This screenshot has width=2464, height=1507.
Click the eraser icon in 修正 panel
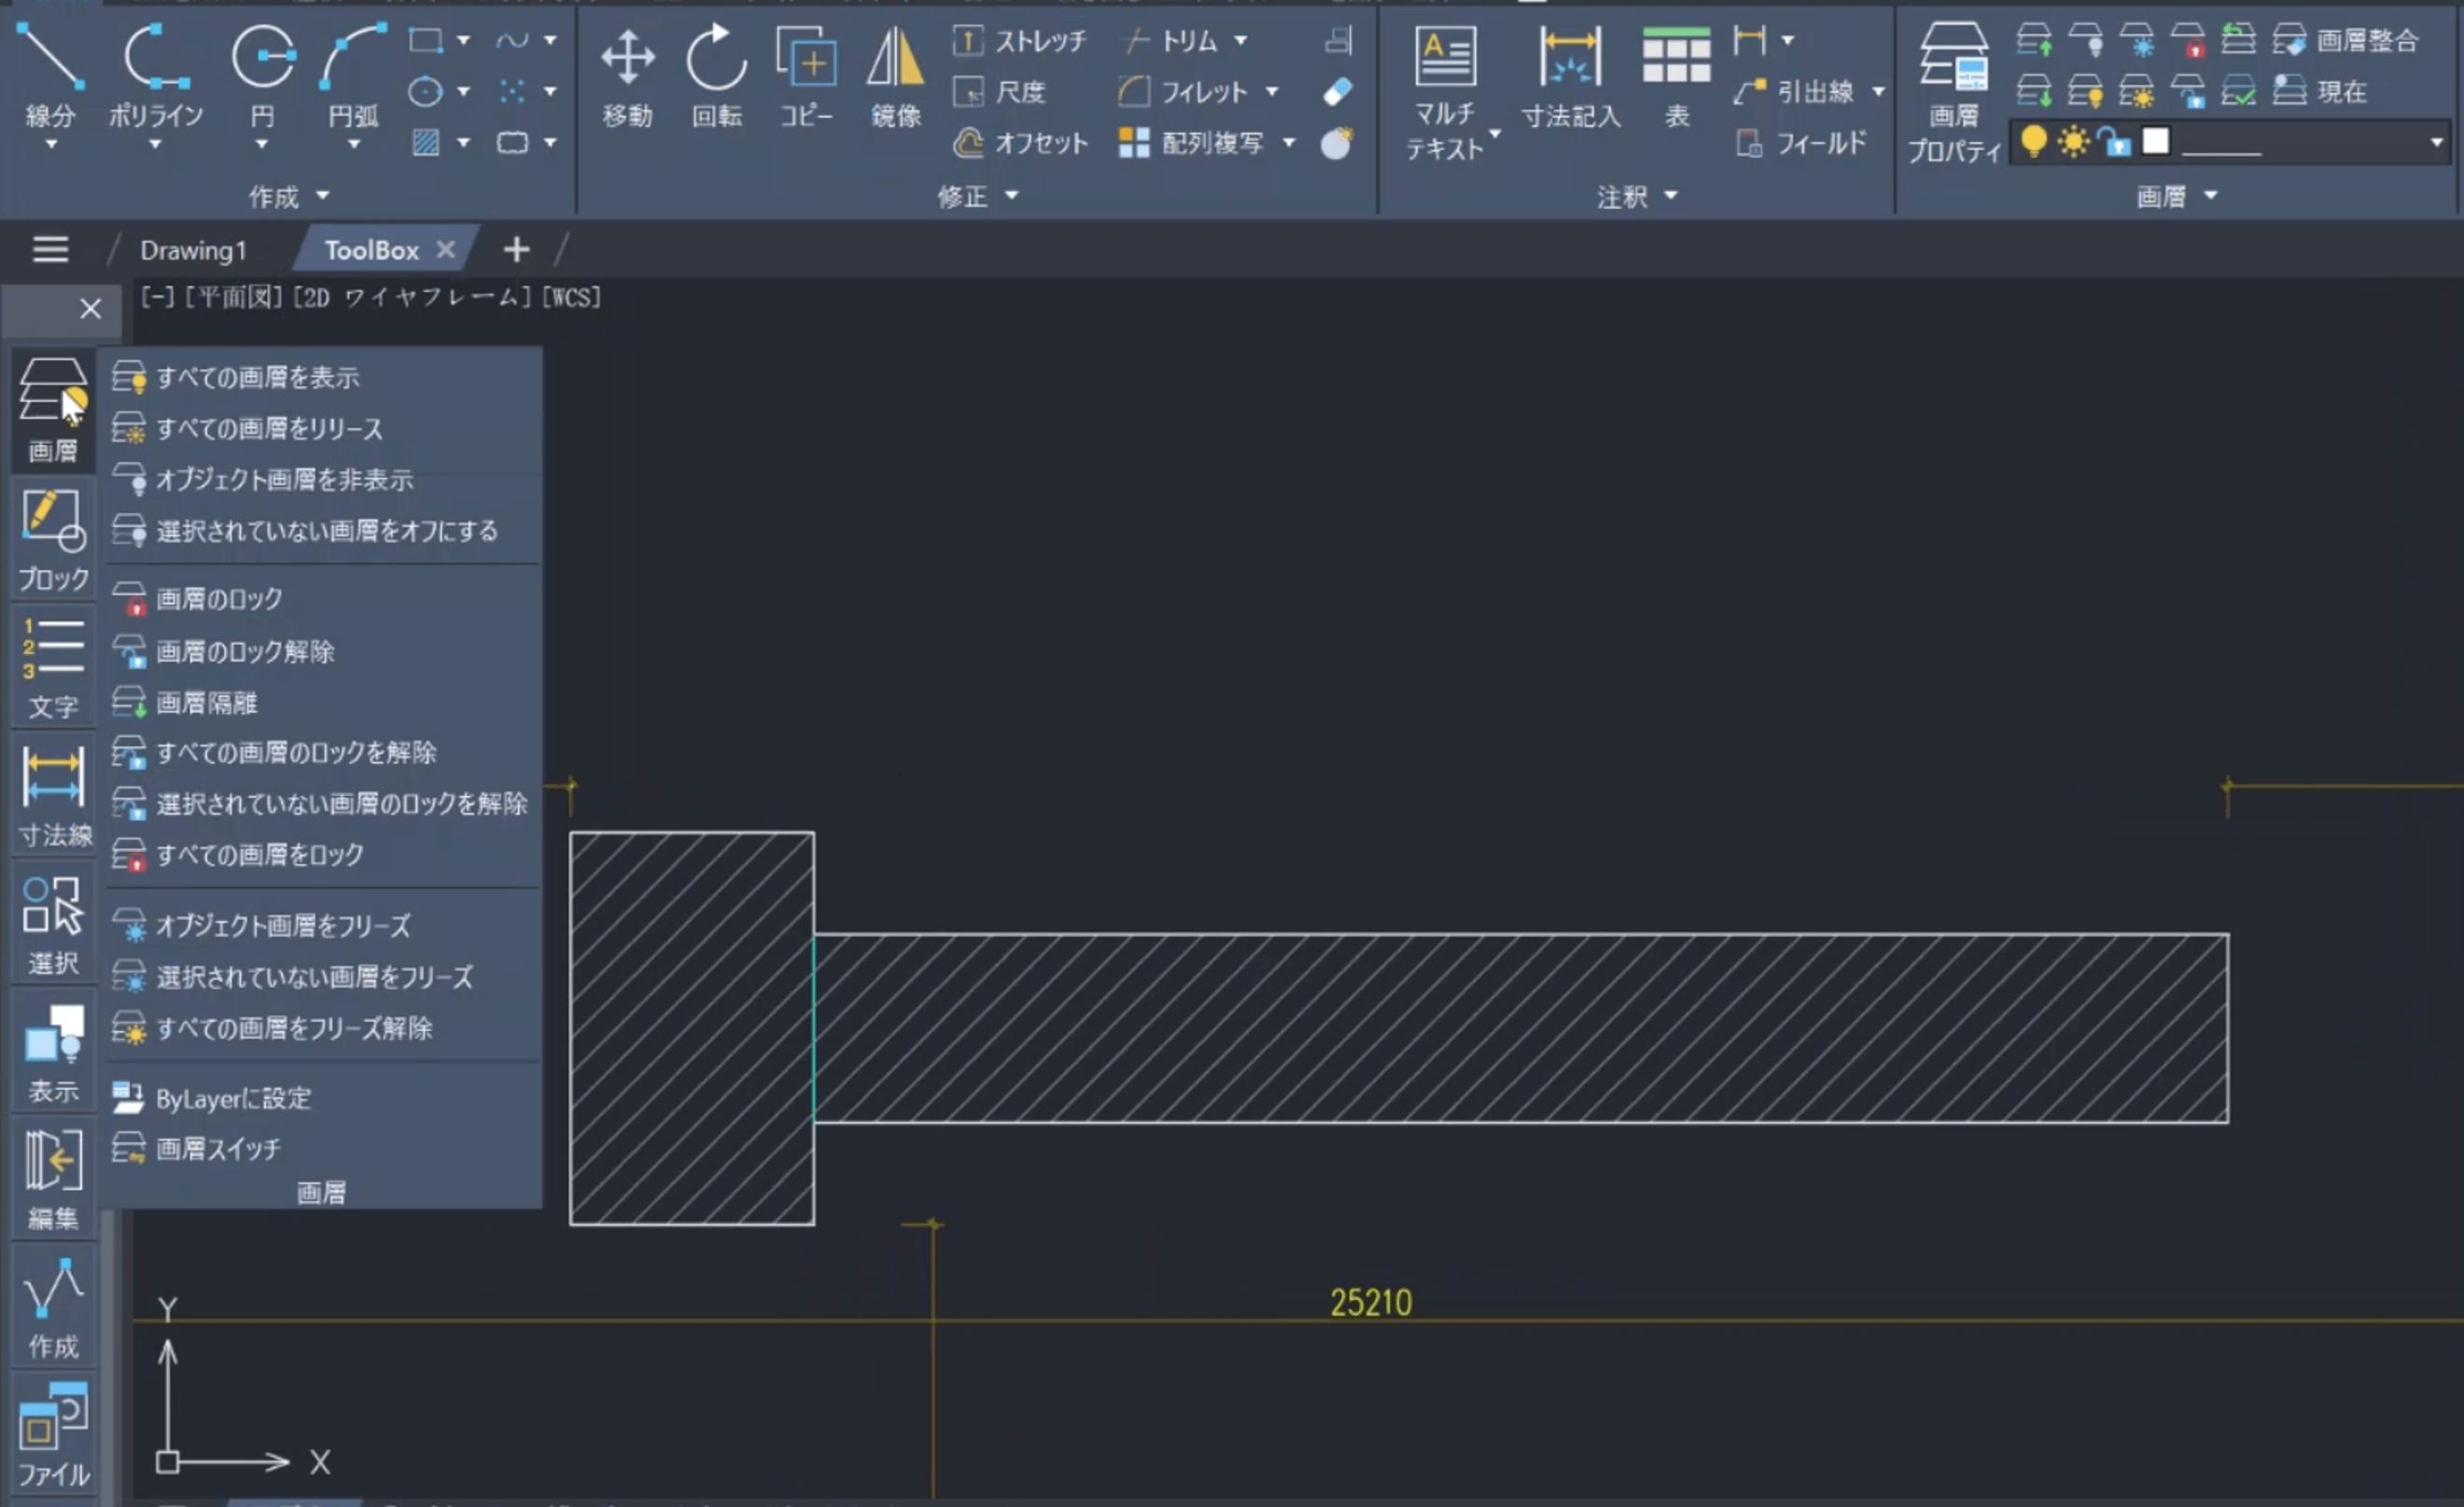click(x=1337, y=92)
